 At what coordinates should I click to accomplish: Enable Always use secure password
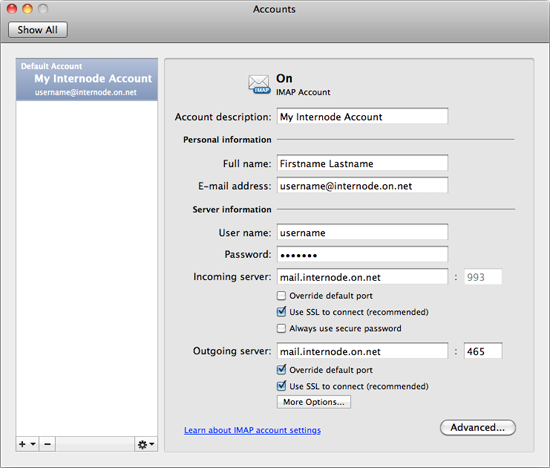pos(281,328)
